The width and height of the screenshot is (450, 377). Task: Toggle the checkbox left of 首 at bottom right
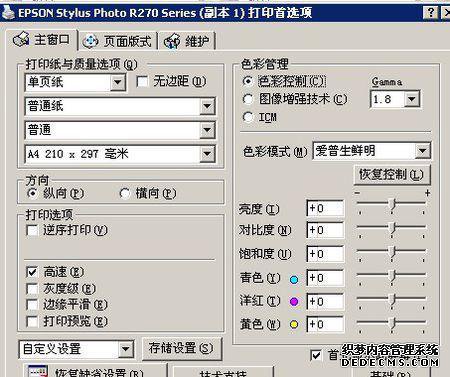316,355
